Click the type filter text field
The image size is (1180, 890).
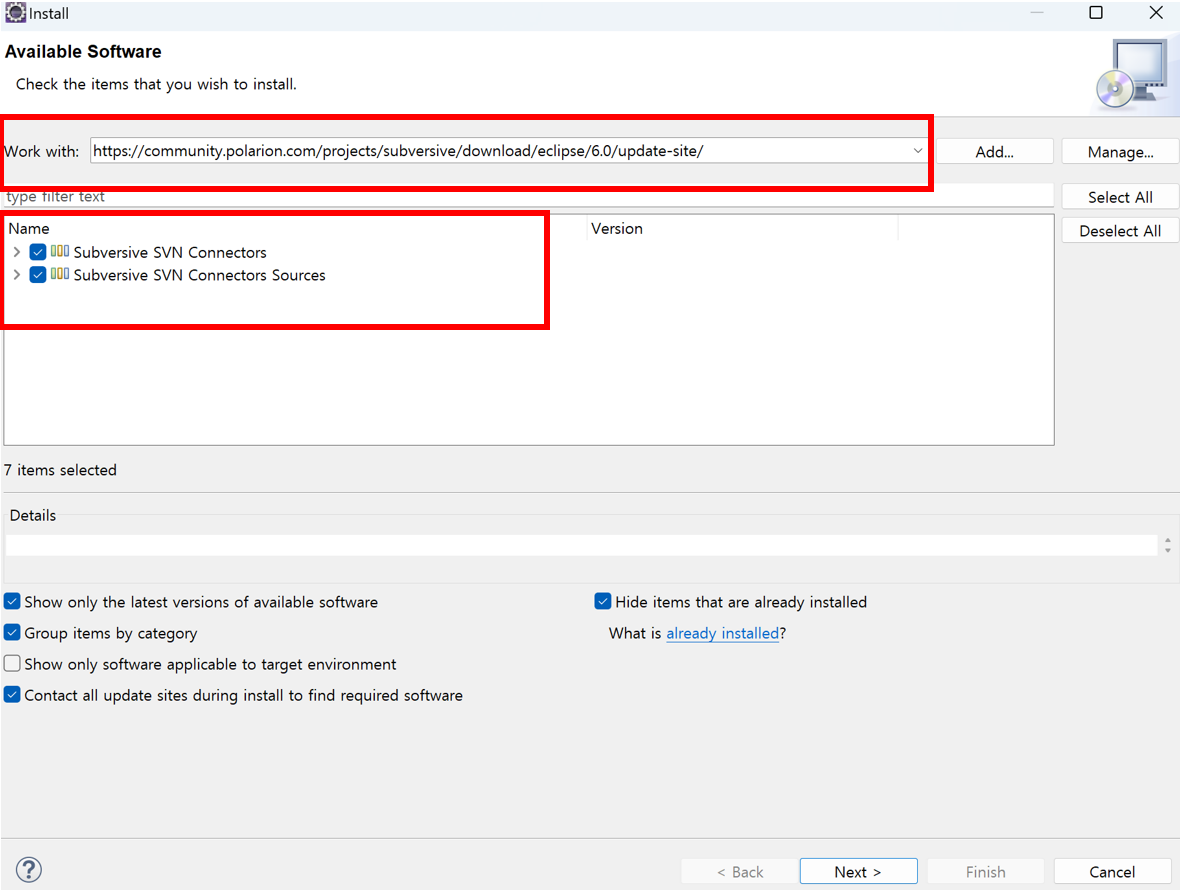[528, 196]
